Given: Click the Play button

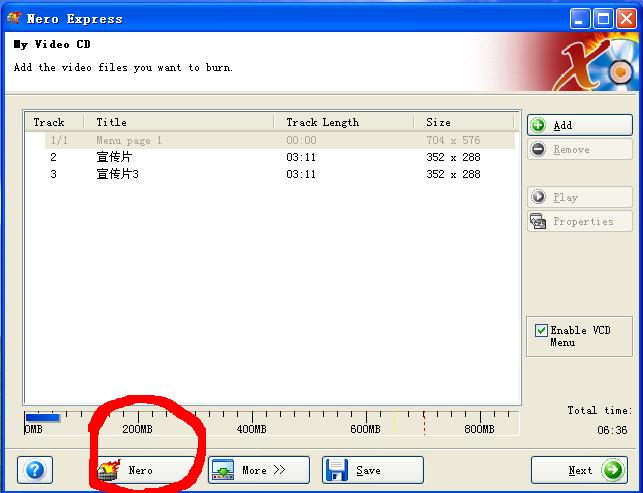Looking at the screenshot, I should click(579, 197).
